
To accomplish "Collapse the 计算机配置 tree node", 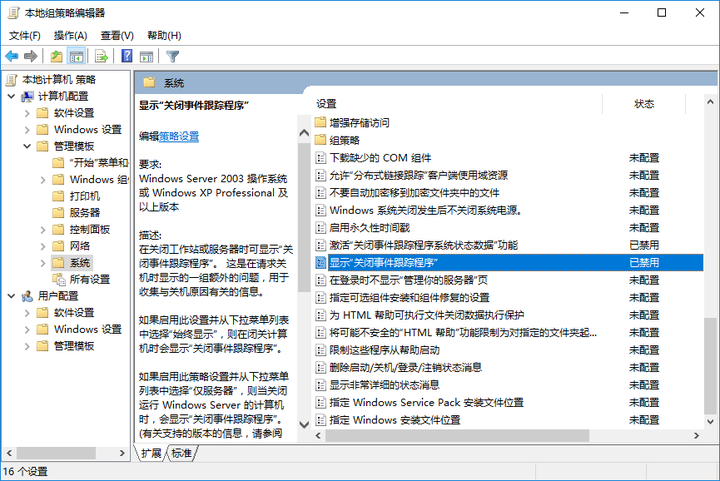I will (x=11, y=96).
